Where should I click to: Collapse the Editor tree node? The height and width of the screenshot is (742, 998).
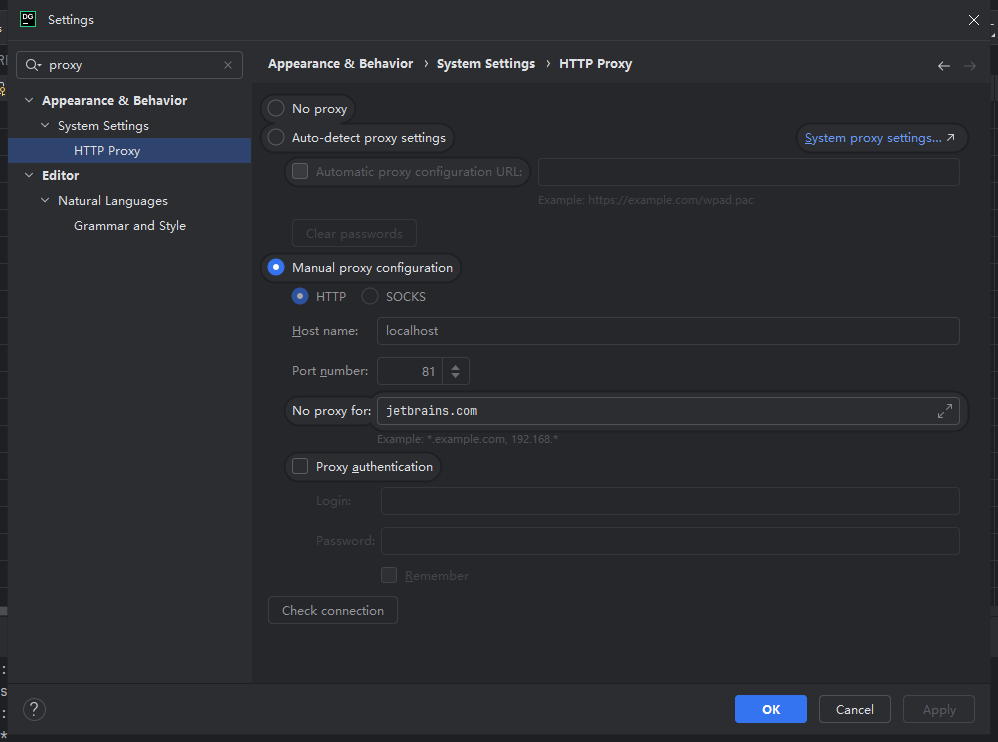tap(29, 175)
